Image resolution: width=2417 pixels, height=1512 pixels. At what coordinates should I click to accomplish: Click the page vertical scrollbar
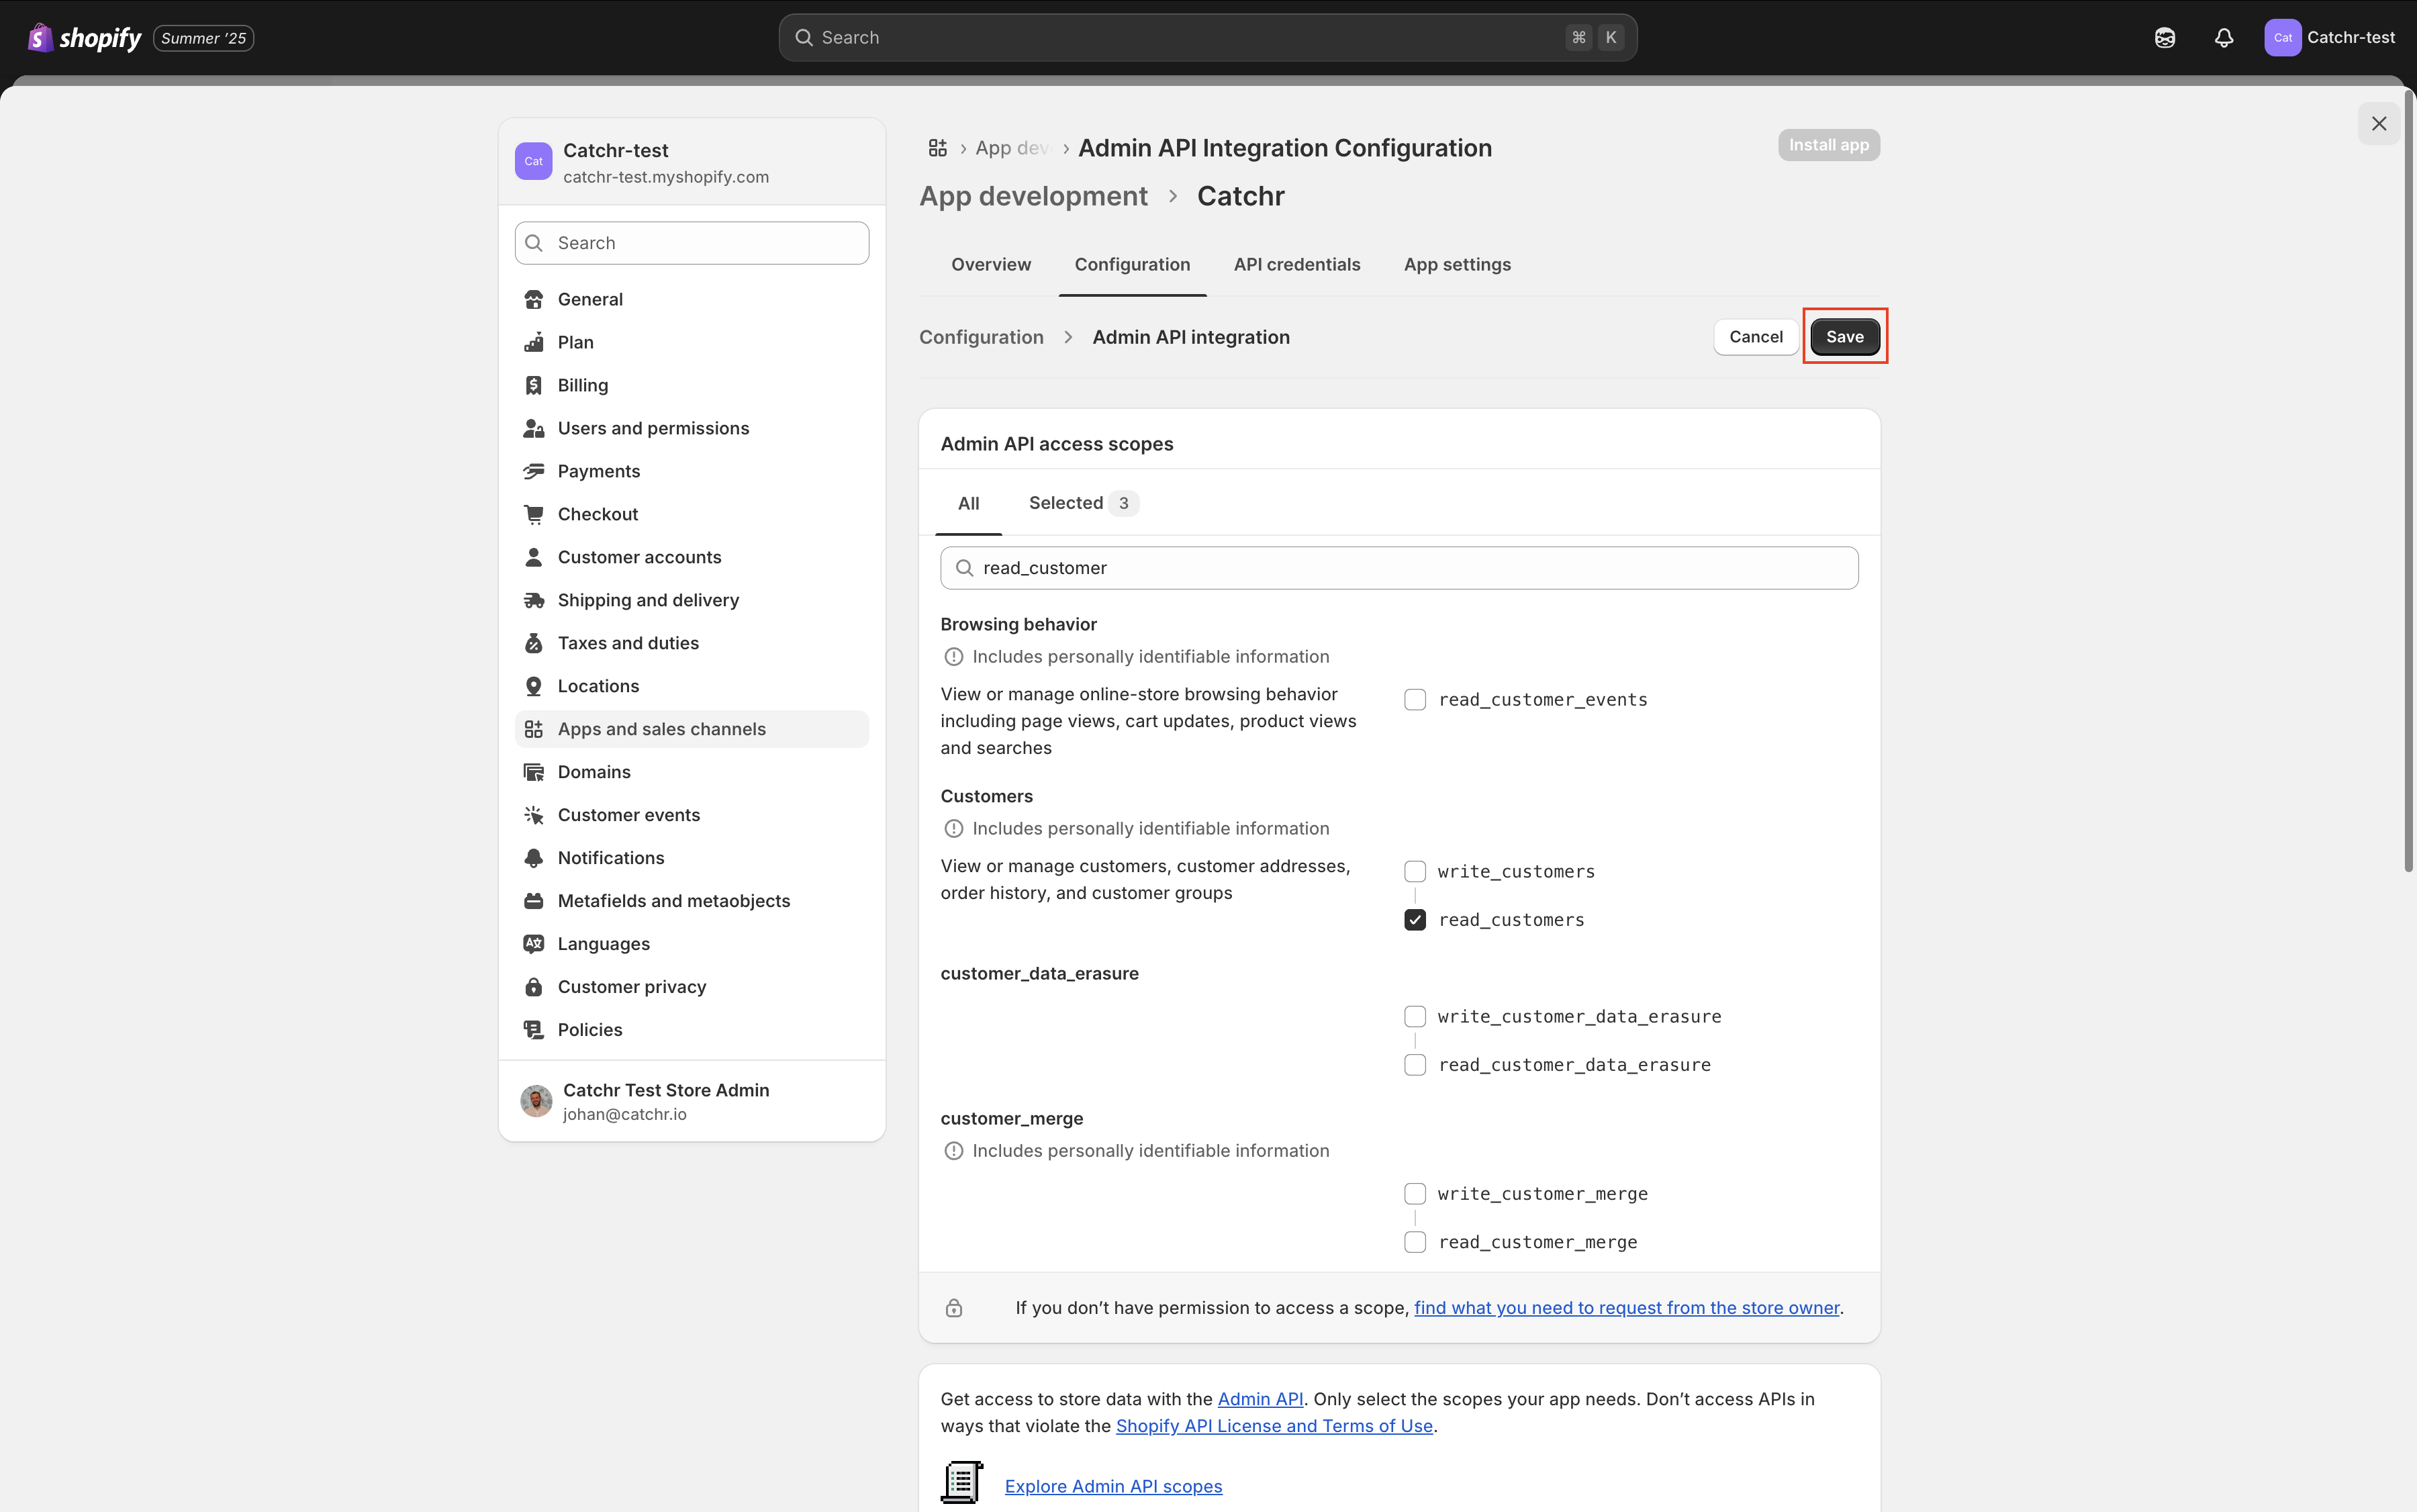click(2410, 480)
